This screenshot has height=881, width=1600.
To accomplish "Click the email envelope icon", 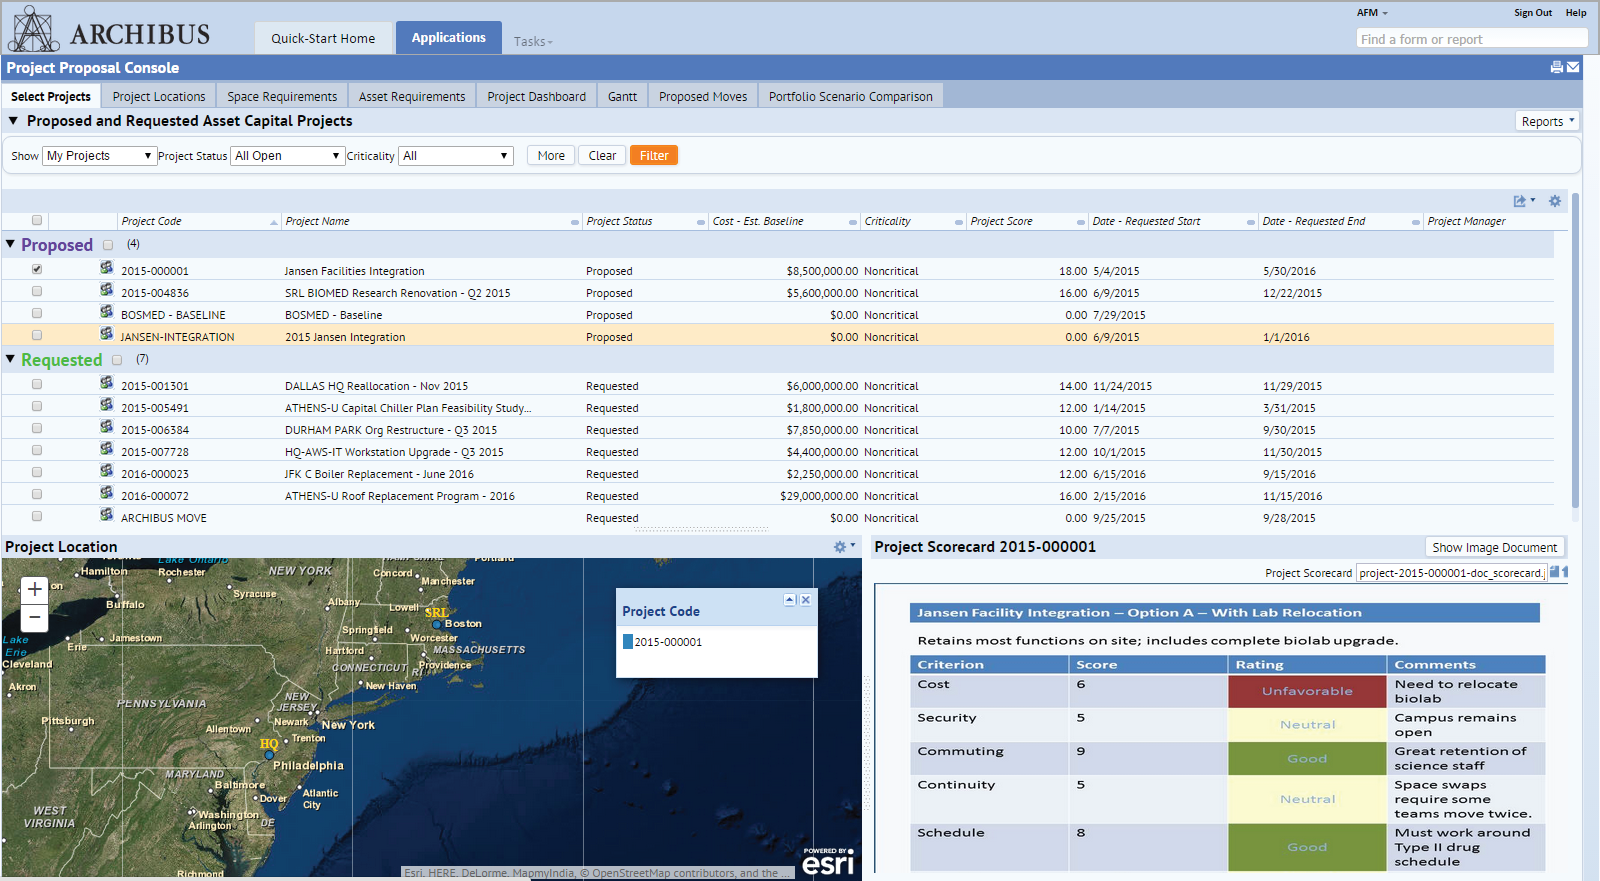I will point(1573,68).
